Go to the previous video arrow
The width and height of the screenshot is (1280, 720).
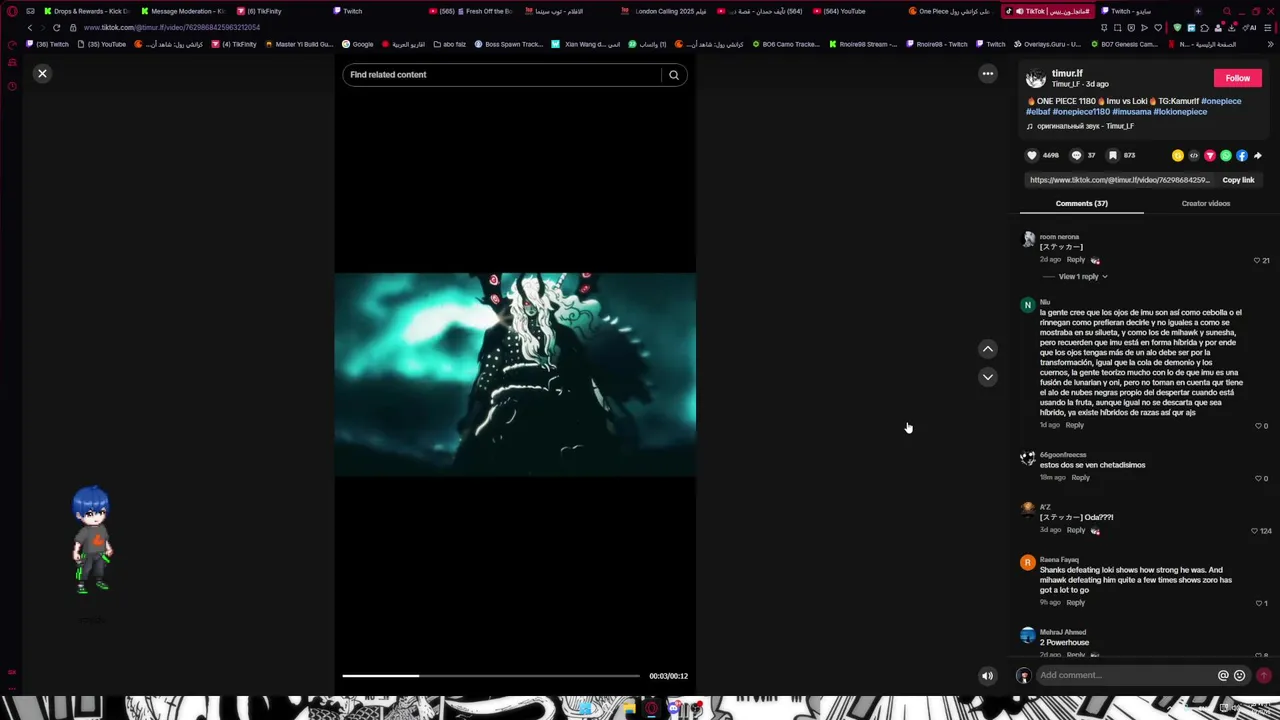[988, 349]
